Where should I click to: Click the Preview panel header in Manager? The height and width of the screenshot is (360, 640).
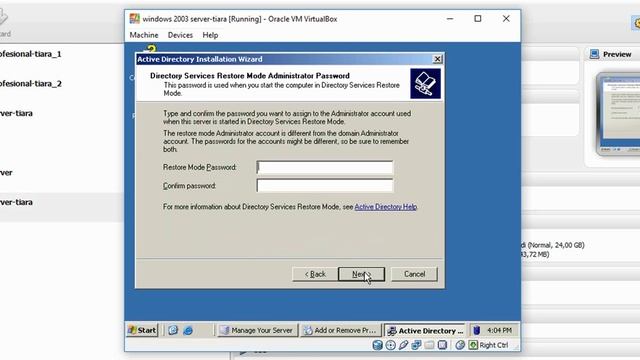[x=613, y=54]
